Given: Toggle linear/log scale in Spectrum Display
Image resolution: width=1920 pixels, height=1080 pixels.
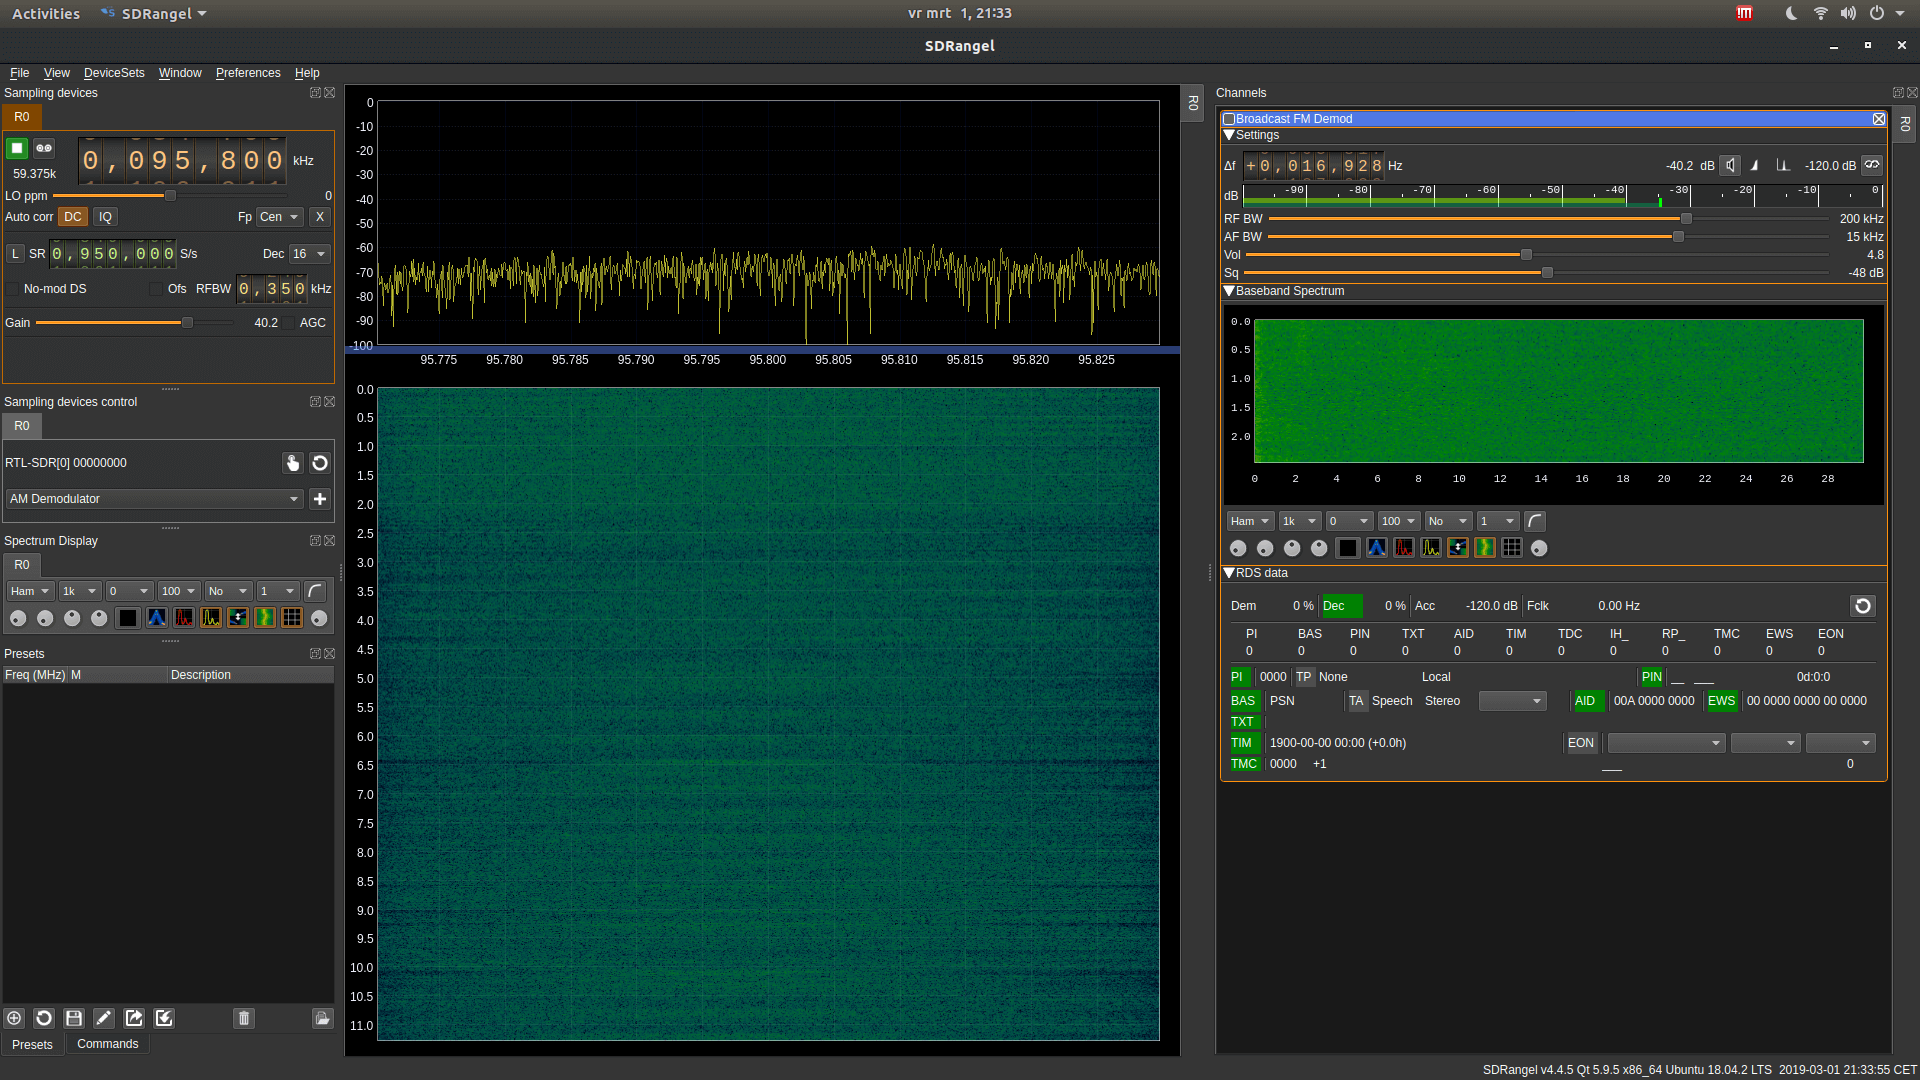Looking at the screenshot, I should tap(315, 591).
